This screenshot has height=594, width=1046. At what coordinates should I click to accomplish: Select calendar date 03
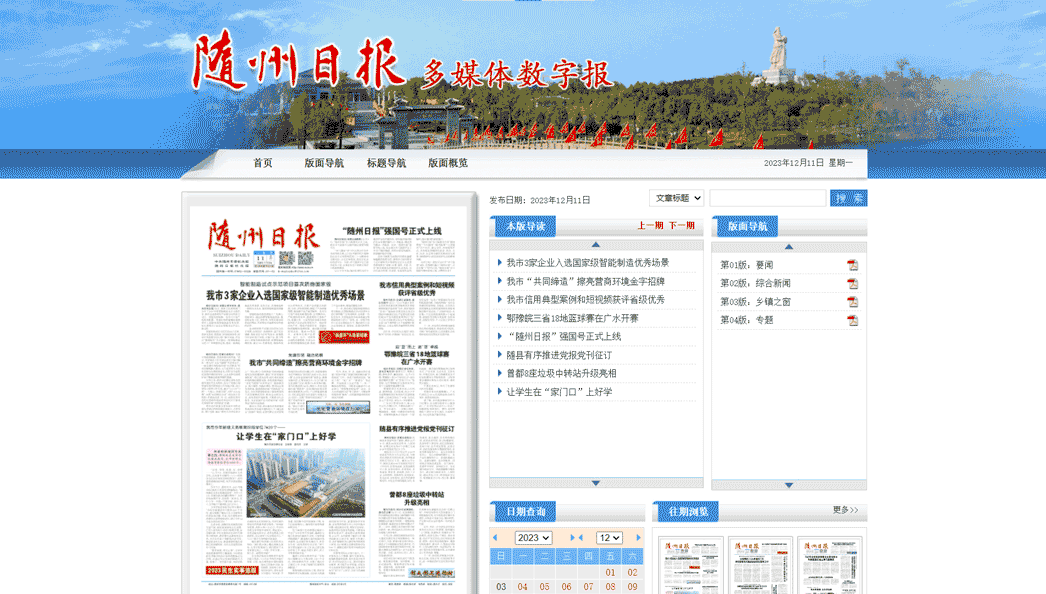(x=501, y=587)
